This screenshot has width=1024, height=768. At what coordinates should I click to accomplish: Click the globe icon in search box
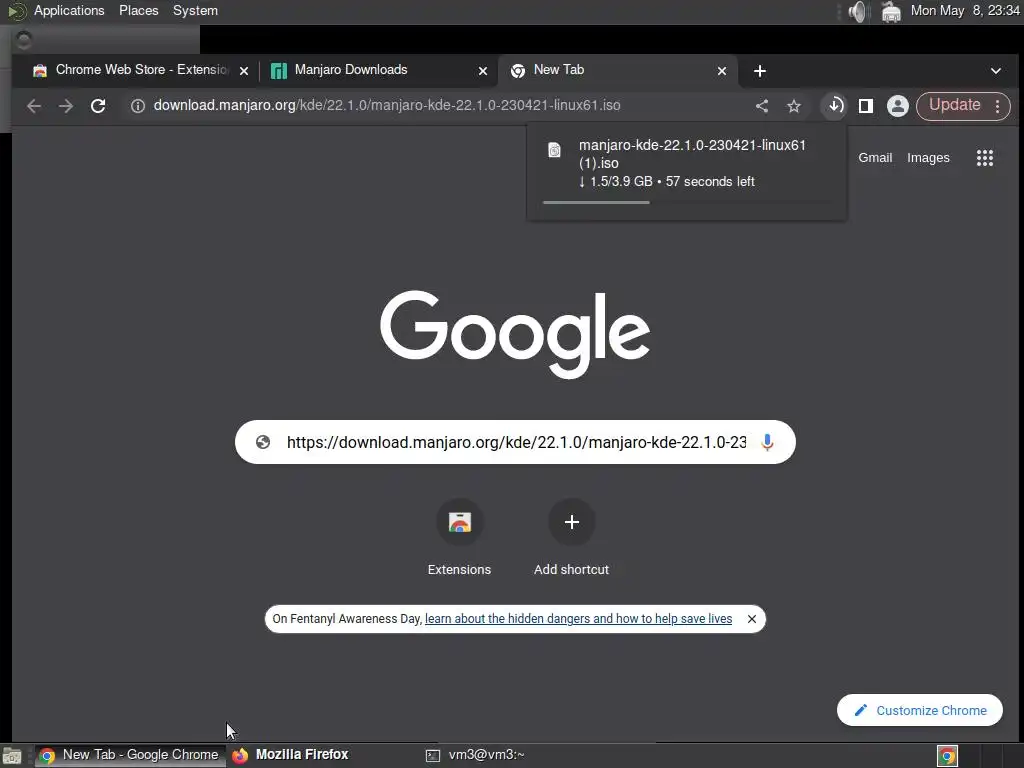[x=263, y=442]
